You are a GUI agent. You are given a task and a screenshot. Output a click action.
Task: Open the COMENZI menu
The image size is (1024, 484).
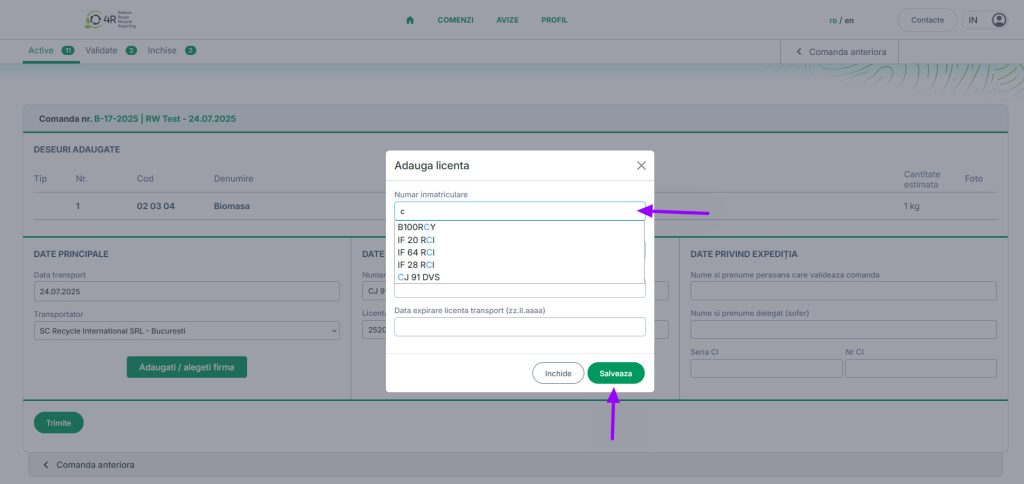click(x=455, y=20)
